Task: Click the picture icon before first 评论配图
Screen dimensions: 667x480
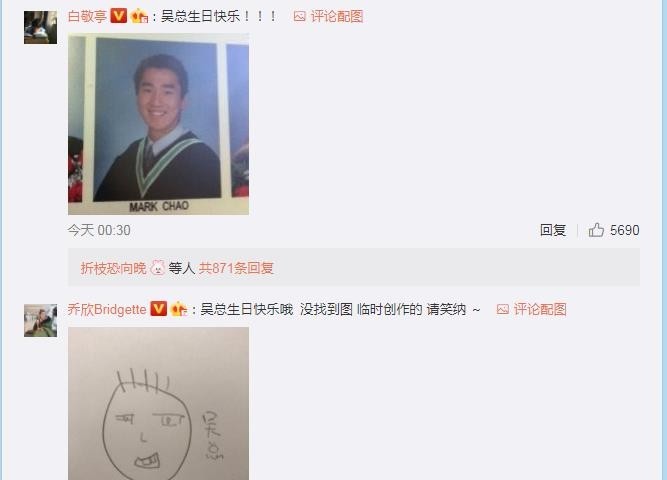Action: pyautogui.click(x=299, y=17)
